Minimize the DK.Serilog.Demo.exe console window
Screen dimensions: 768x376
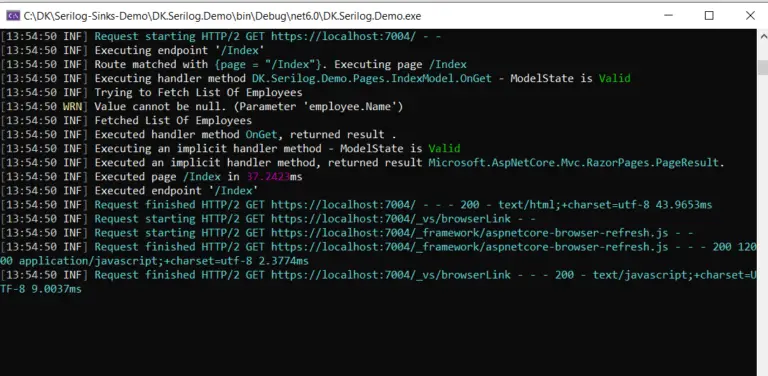tap(669, 16)
